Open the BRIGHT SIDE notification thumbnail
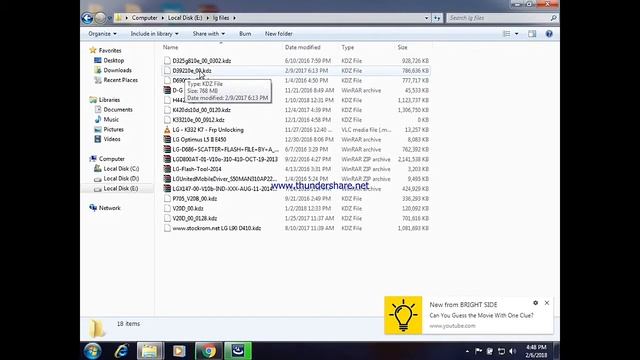The height and width of the screenshot is (360, 640). point(403,315)
